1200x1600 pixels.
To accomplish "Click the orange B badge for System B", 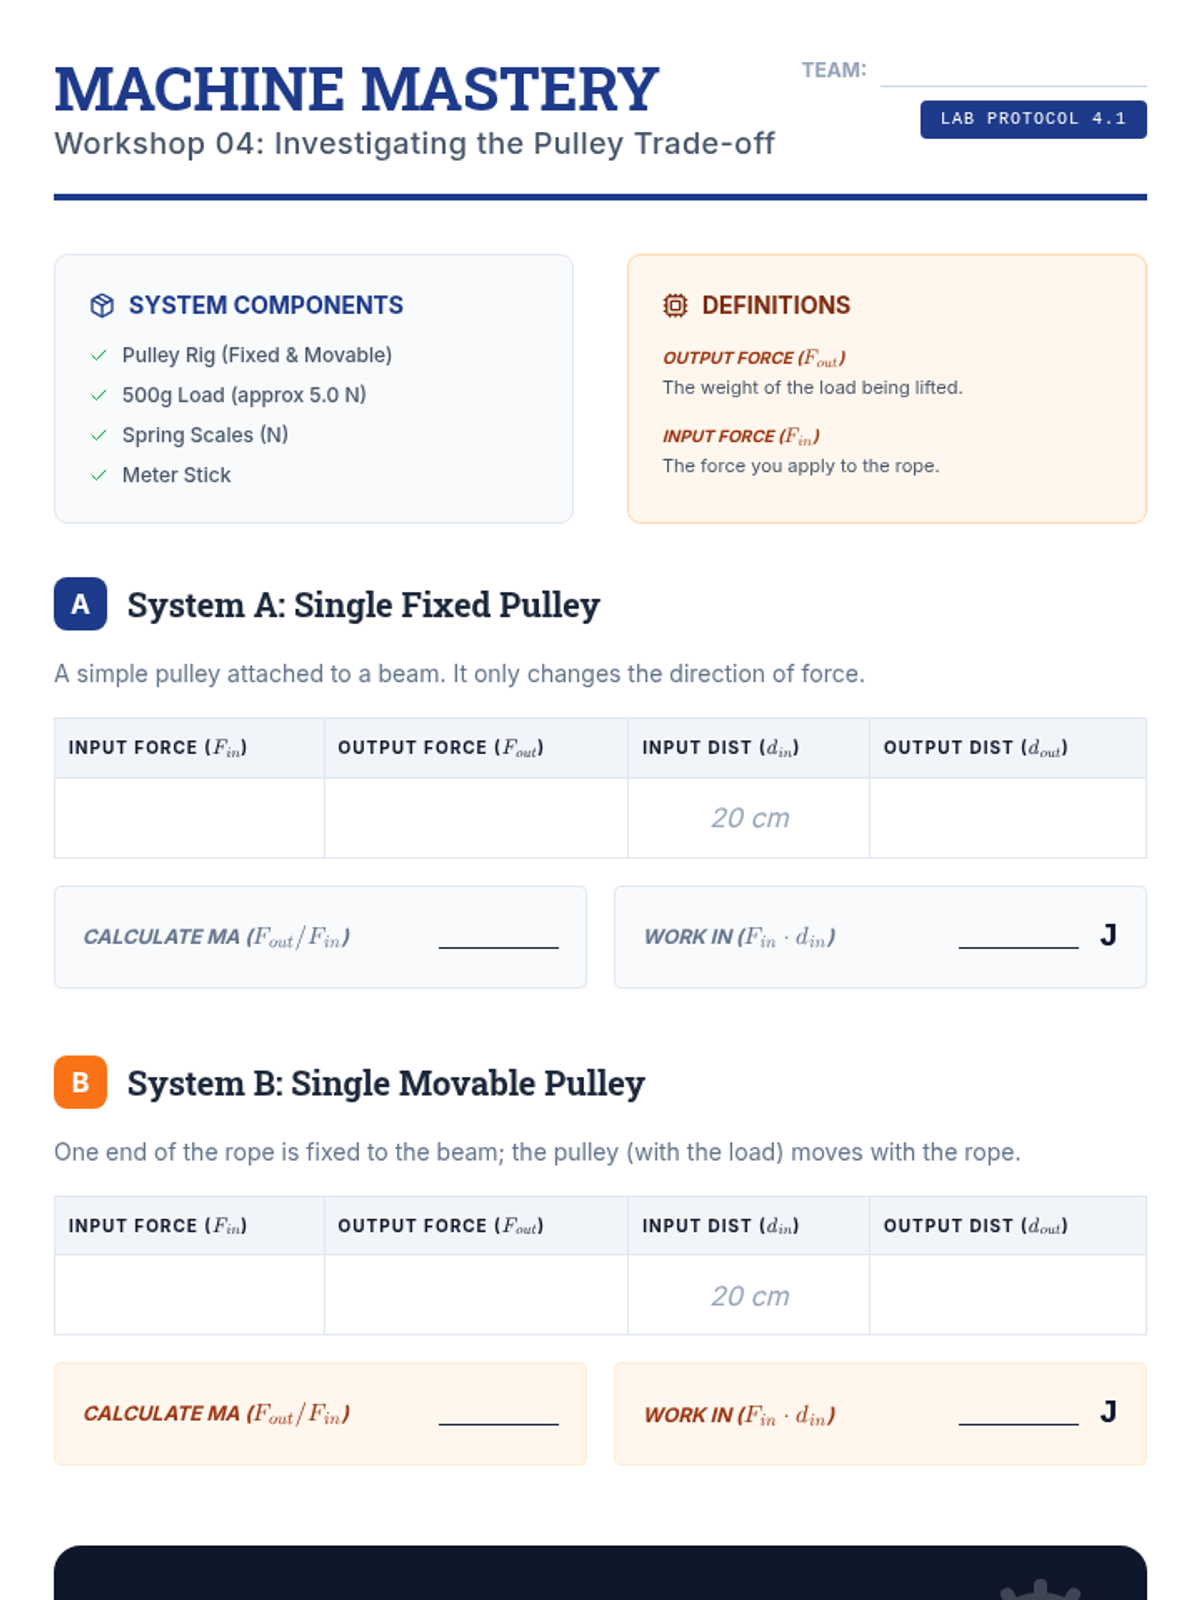I will coord(80,1082).
